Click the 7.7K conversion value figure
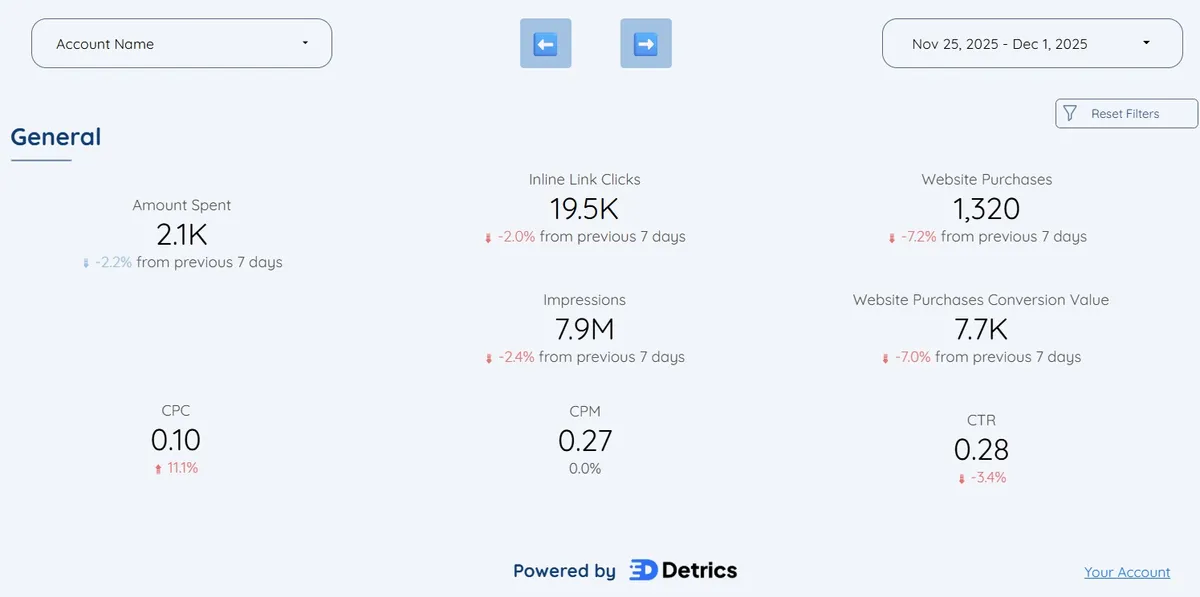This screenshot has width=1200, height=597. click(980, 329)
